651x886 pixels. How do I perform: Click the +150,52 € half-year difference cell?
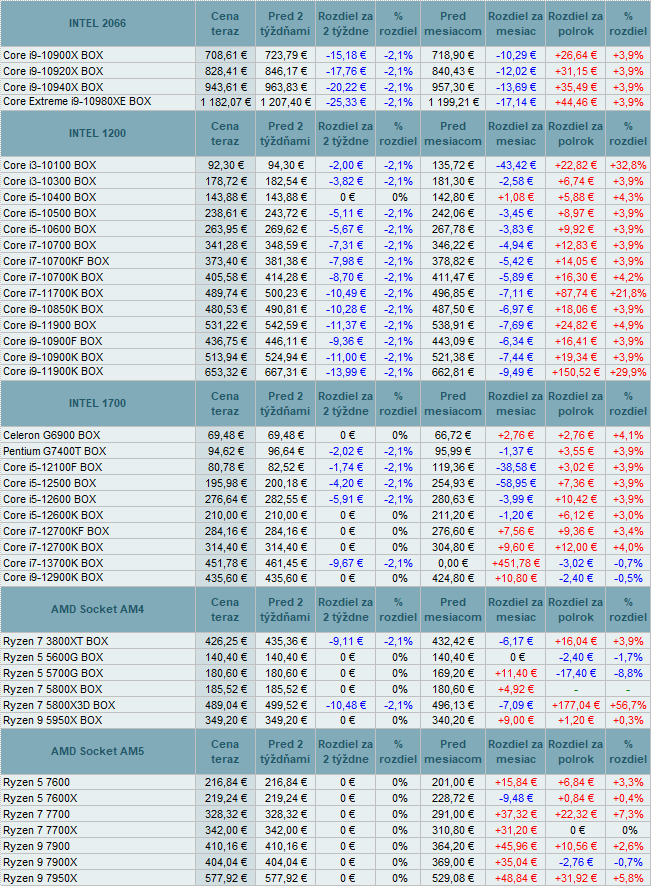pyautogui.click(x=575, y=372)
